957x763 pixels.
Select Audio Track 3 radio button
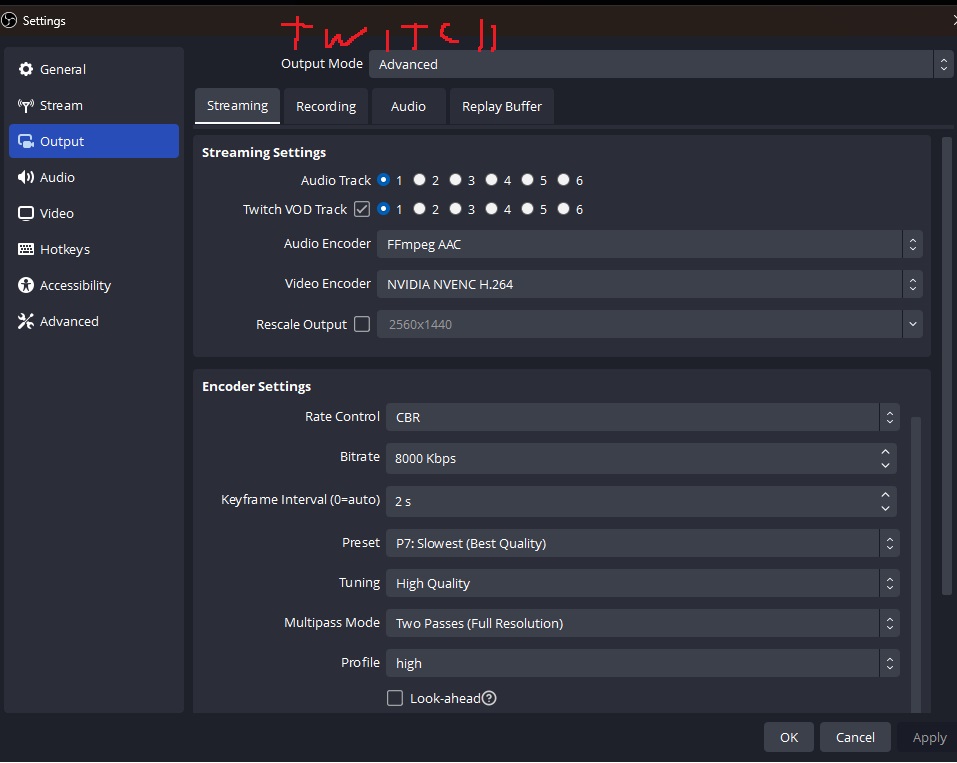[455, 180]
